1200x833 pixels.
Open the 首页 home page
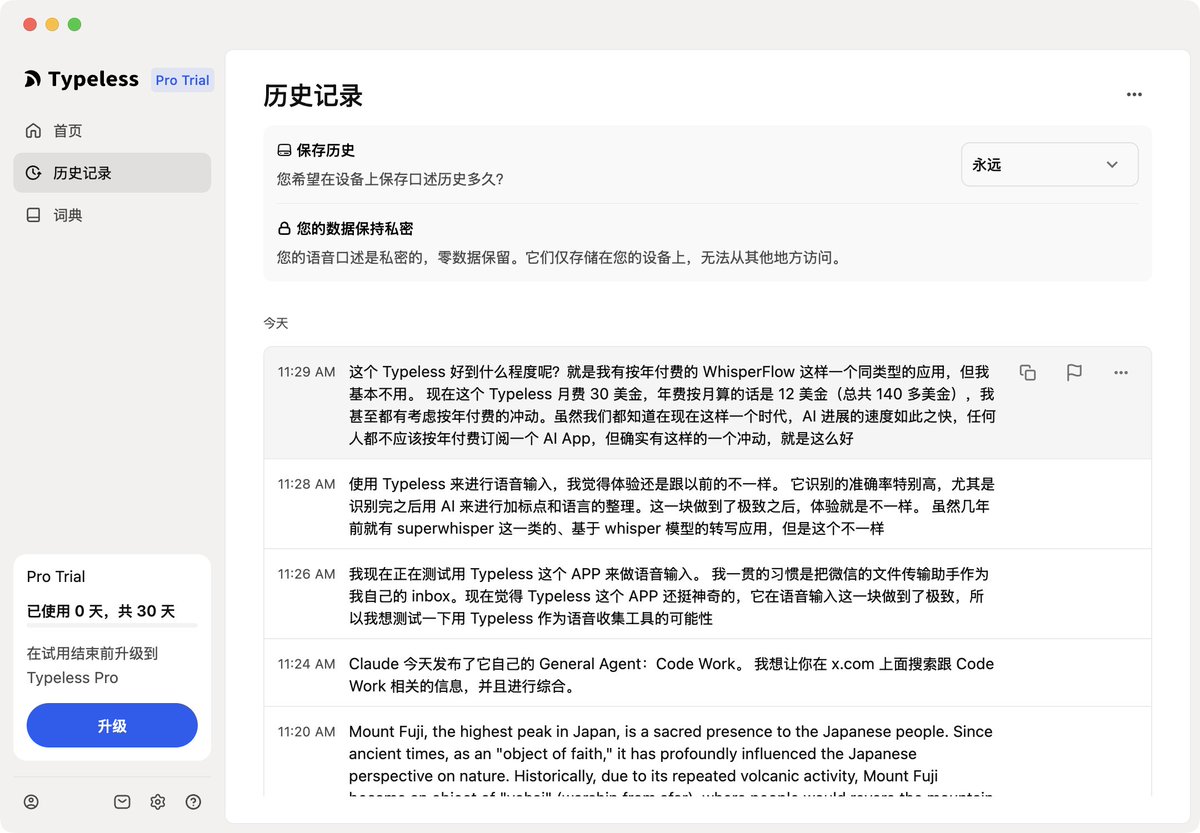pos(112,131)
